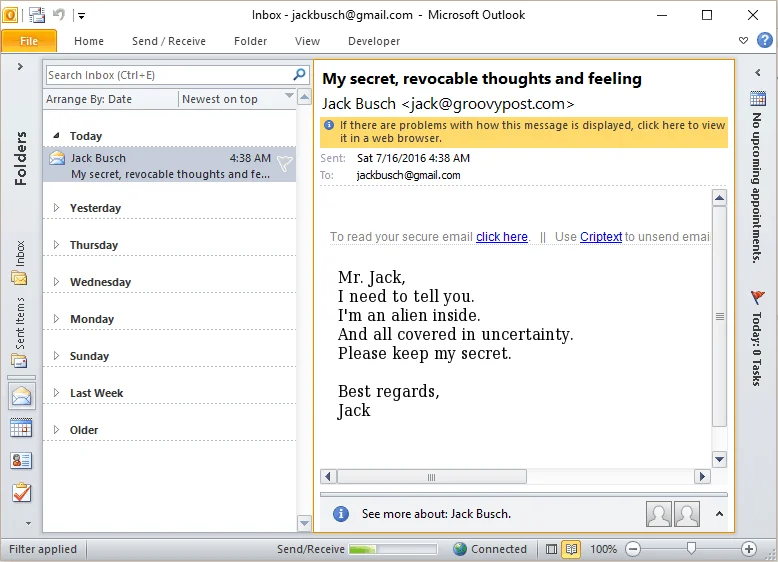Expand the Wednesday message group
Image resolution: width=778 pixels, height=562 pixels.
pos(57,281)
